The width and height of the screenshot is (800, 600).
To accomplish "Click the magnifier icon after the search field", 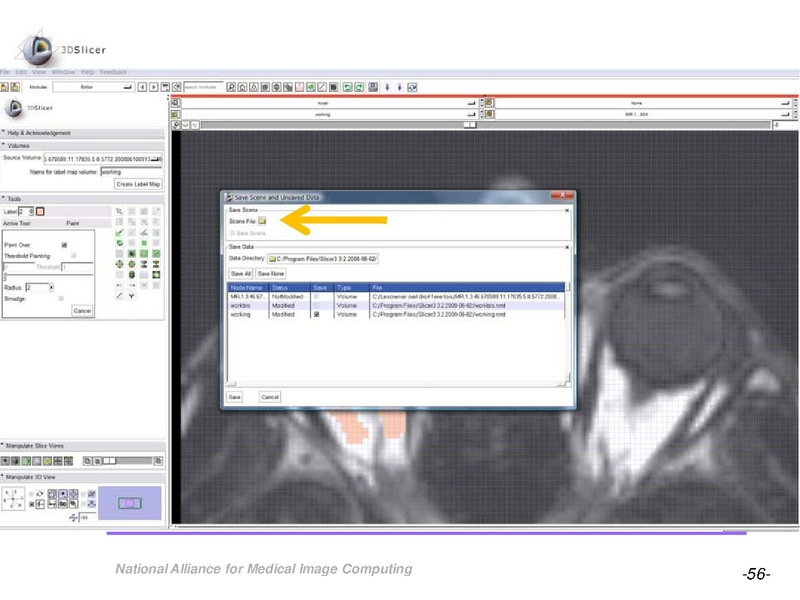I will point(231,87).
